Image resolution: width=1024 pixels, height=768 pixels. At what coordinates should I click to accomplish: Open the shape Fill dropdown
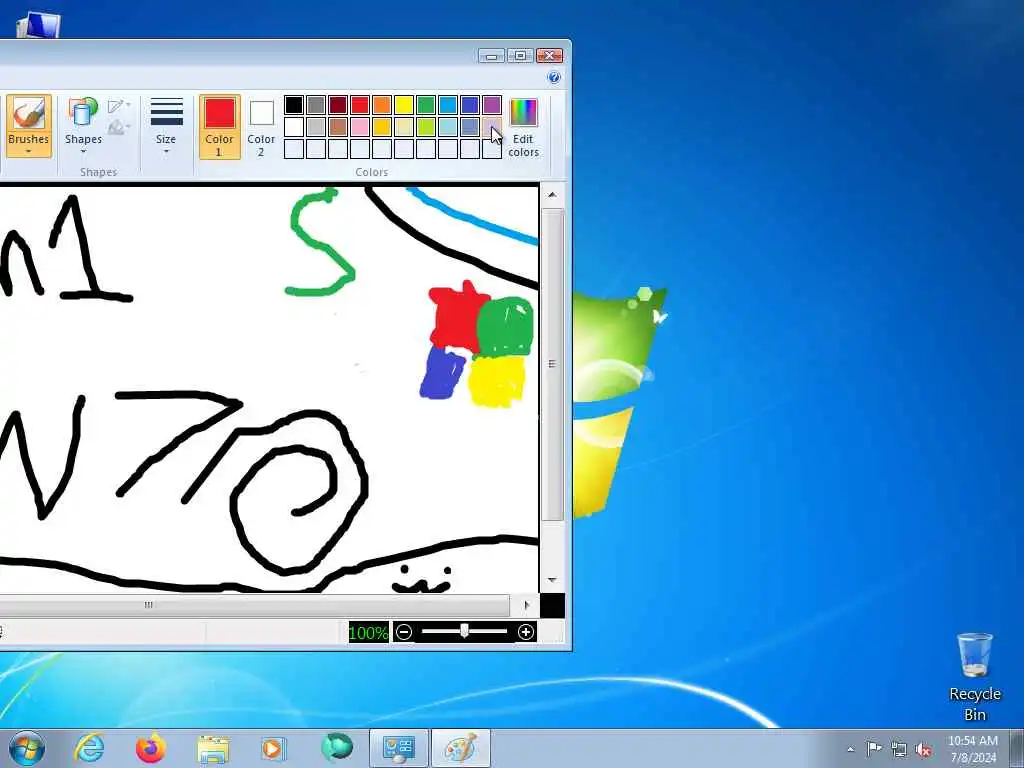click(120, 127)
